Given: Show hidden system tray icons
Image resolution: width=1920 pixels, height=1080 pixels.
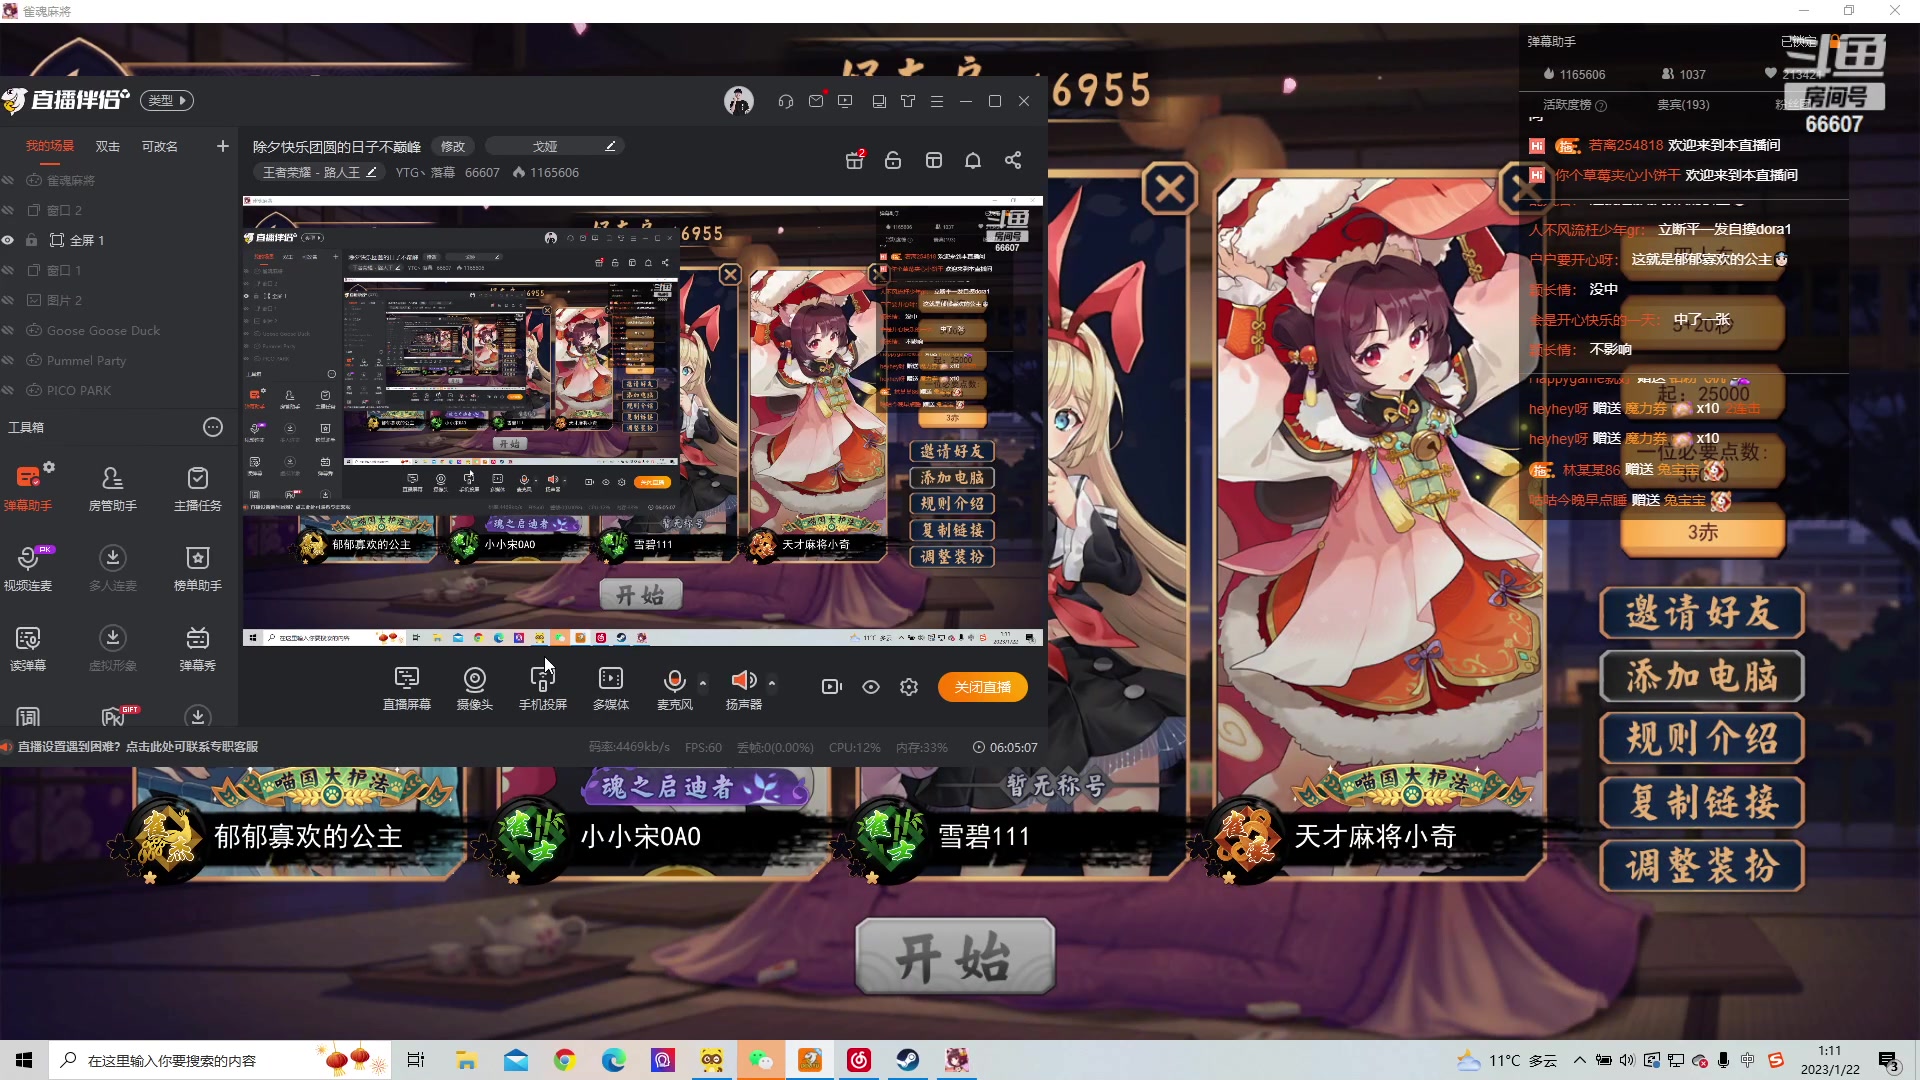Looking at the screenshot, I should pyautogui.click(x=1580, y=1060).
